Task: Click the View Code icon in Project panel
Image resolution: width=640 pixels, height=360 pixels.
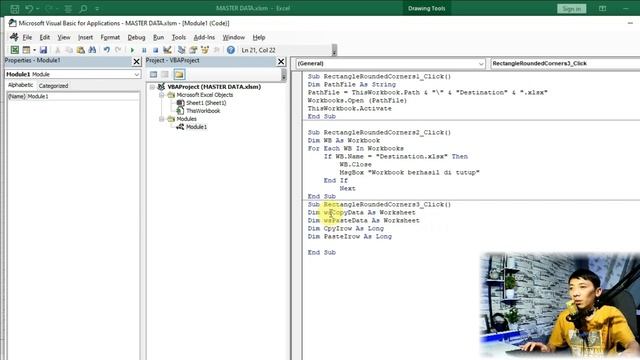Action: click(153, 74)
